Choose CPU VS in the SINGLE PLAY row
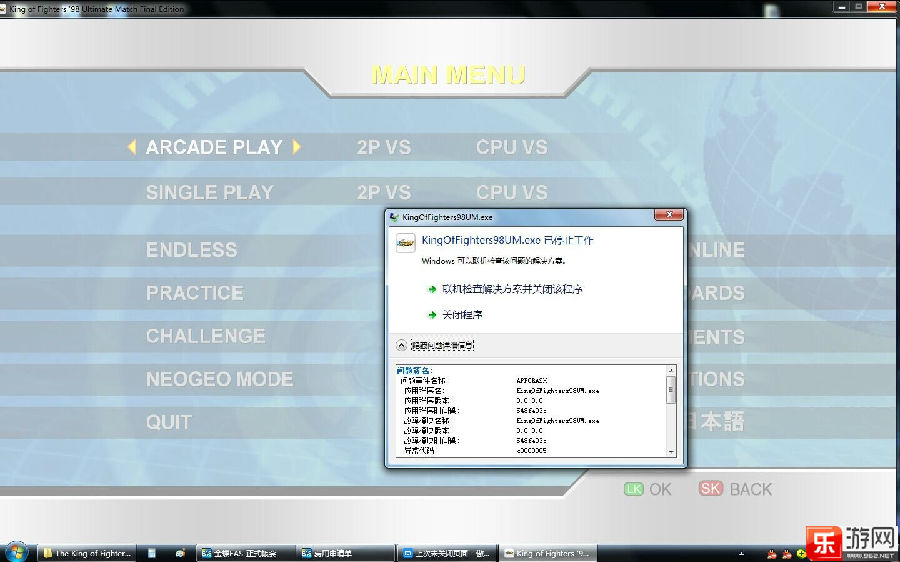The width and height of the screenshot is (900, 562). [x=511, y=192]
